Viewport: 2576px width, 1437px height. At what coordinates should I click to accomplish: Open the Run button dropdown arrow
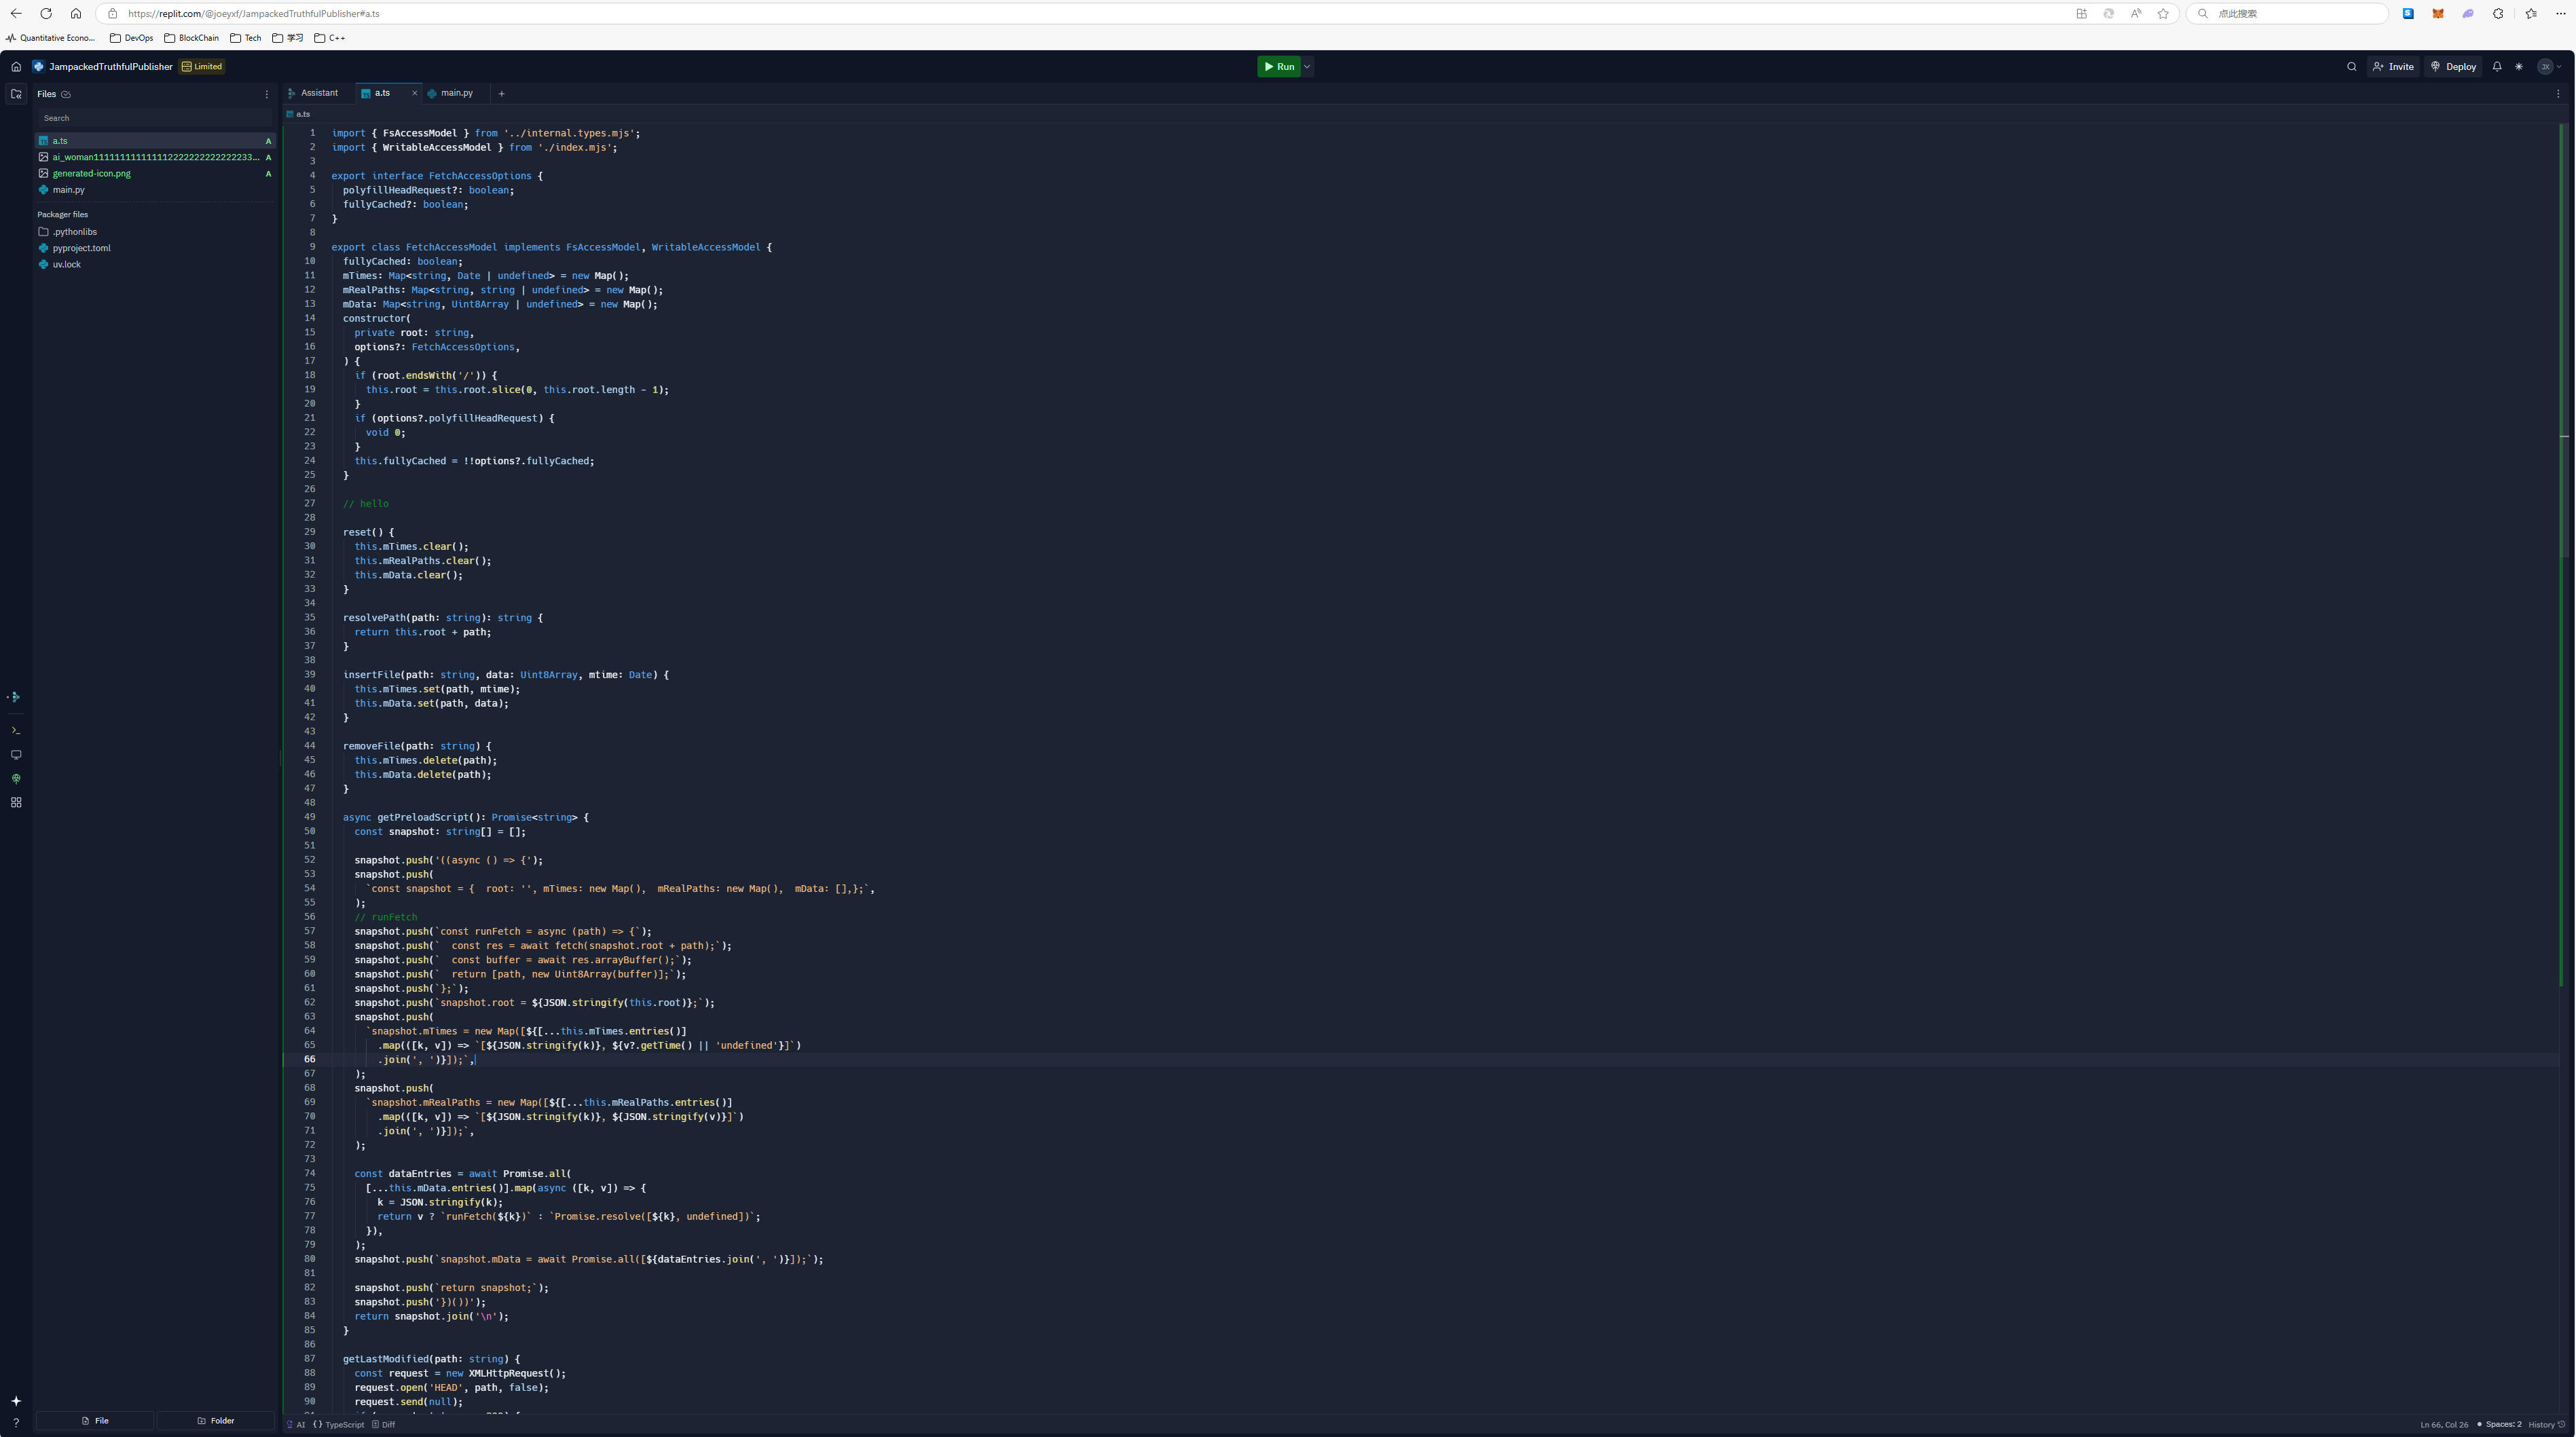(1307, 67)
